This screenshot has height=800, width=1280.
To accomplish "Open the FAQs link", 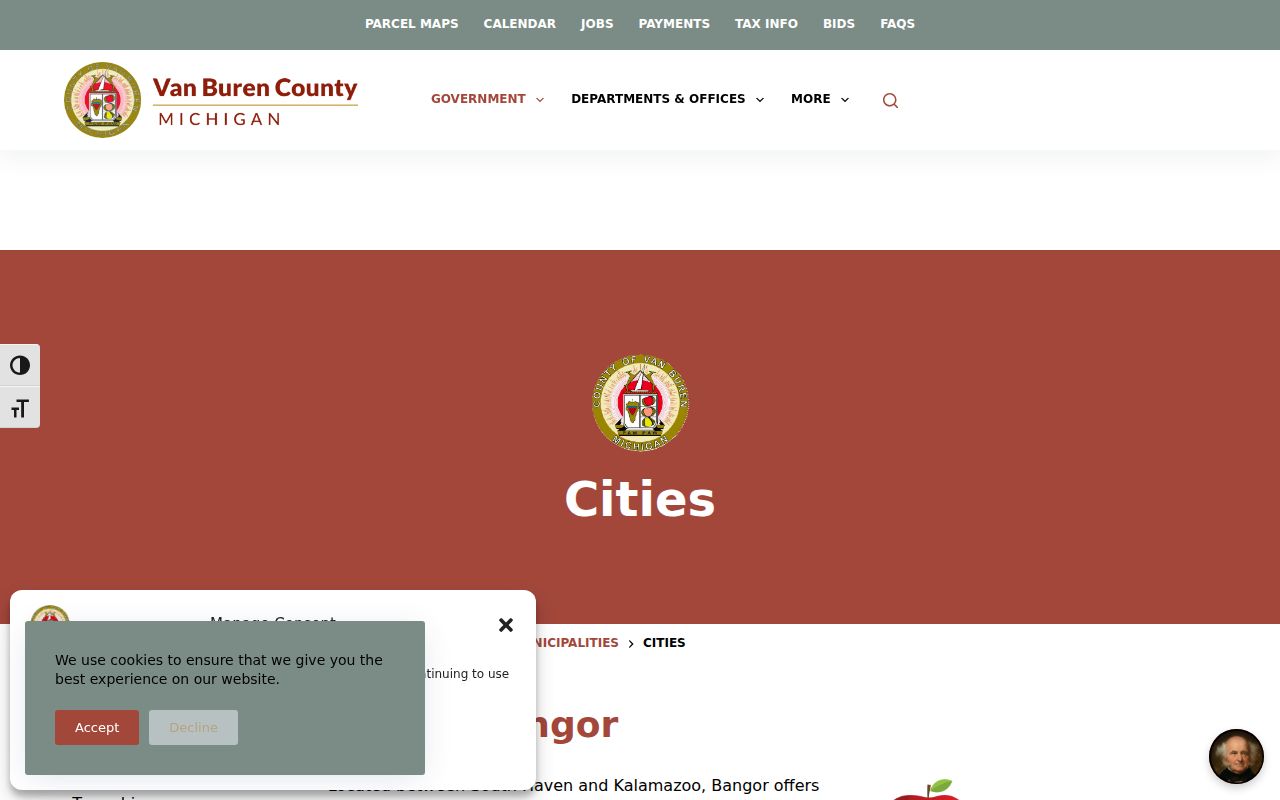I will click(898, 24).
